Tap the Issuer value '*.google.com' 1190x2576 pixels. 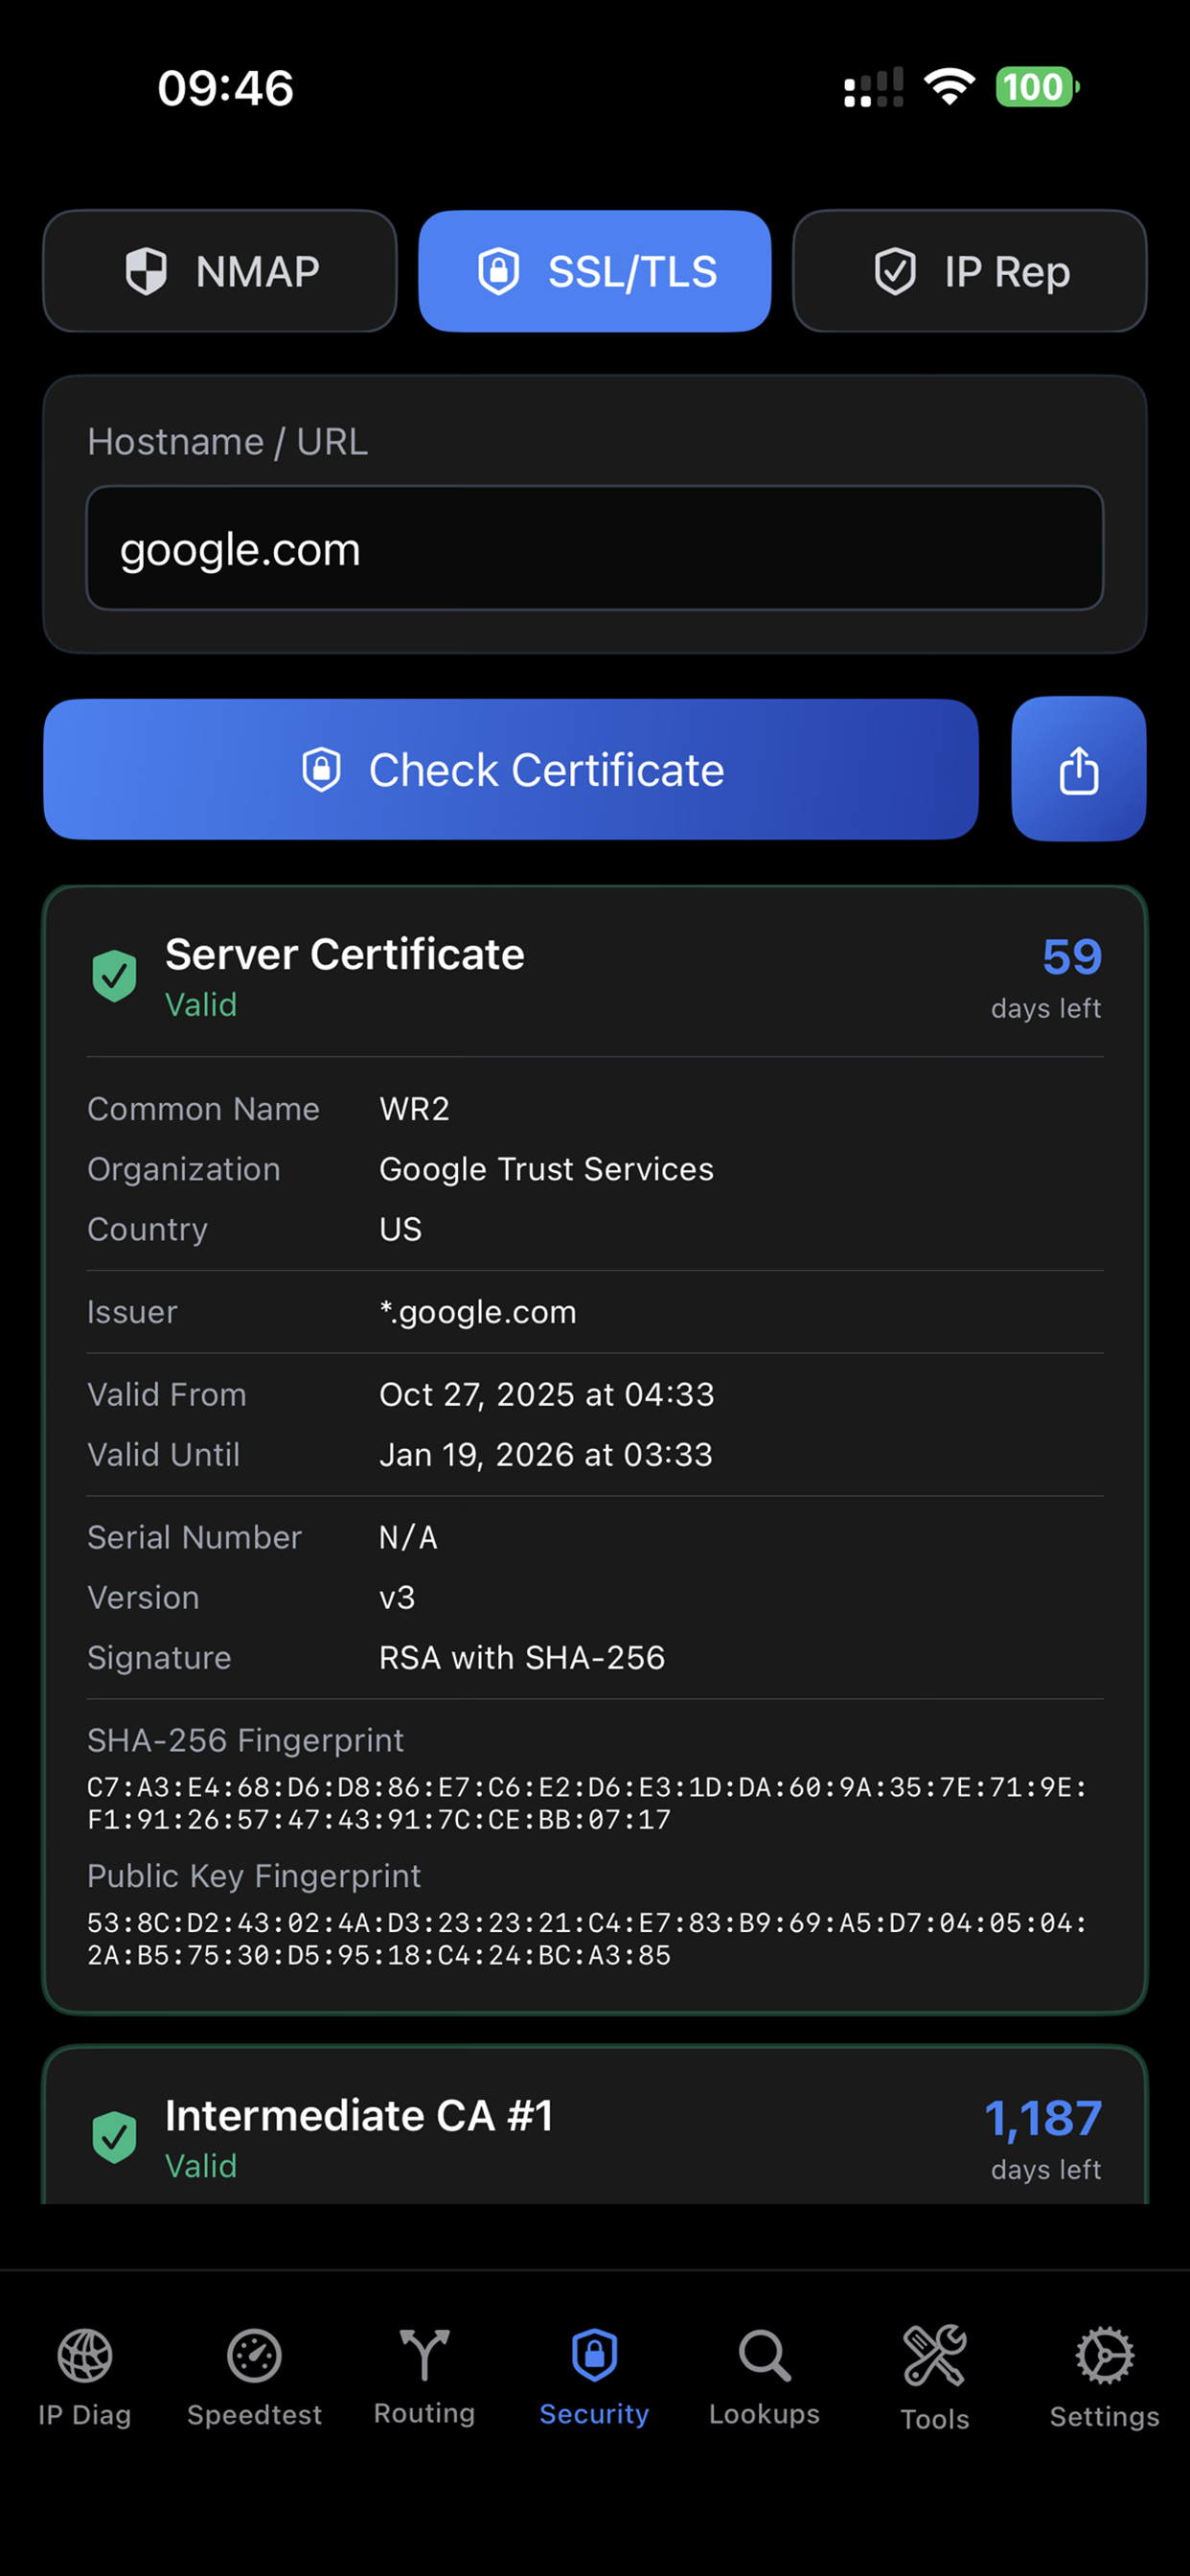click(478, 1312)
